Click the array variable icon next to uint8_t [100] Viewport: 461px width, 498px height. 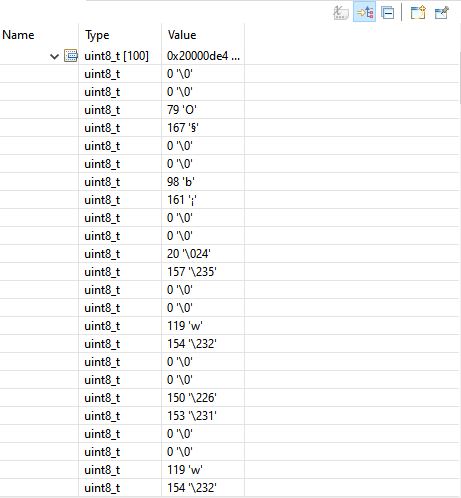[71, 56]
